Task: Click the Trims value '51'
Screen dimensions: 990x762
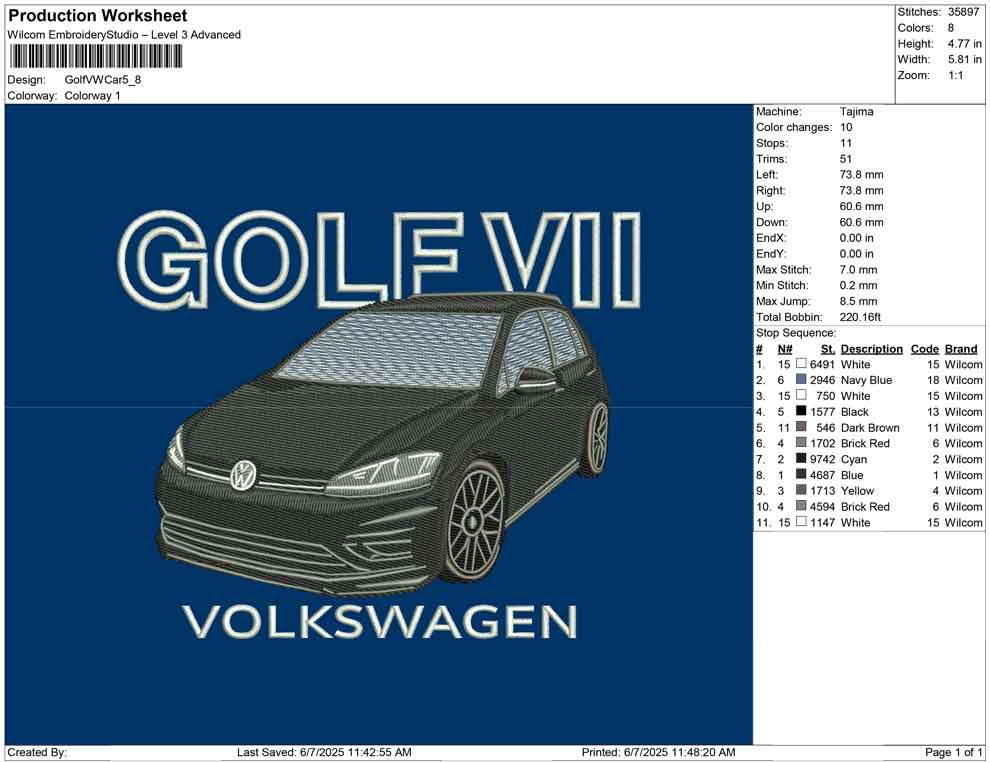Action: point(846,159)
